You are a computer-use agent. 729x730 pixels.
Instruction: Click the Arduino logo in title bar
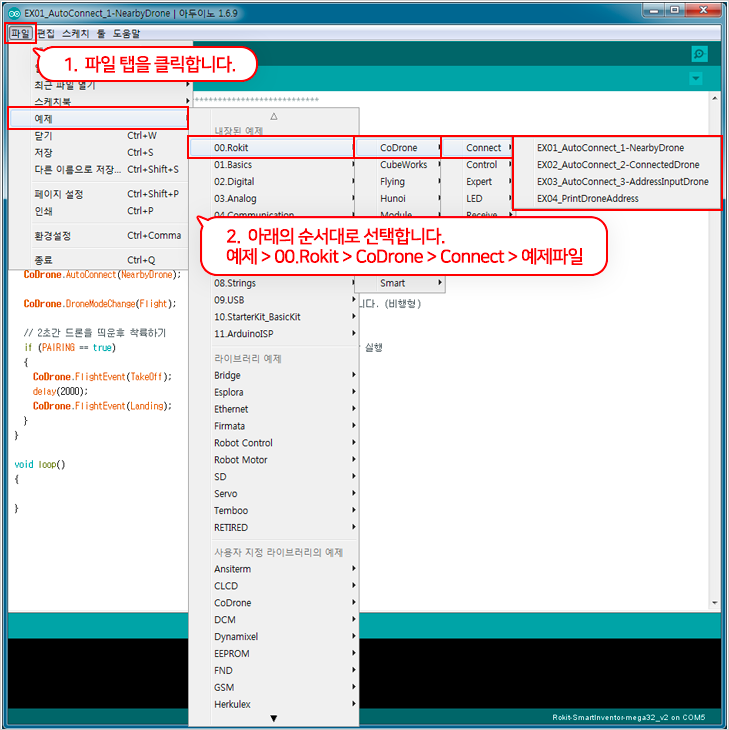point(13,10)
